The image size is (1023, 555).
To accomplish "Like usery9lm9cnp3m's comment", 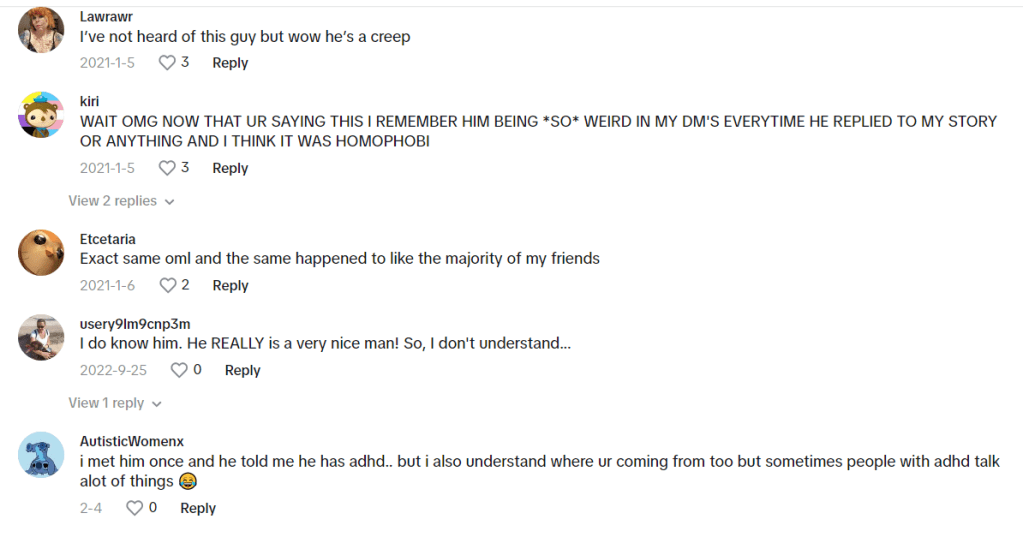I will [x=179, y=371].
